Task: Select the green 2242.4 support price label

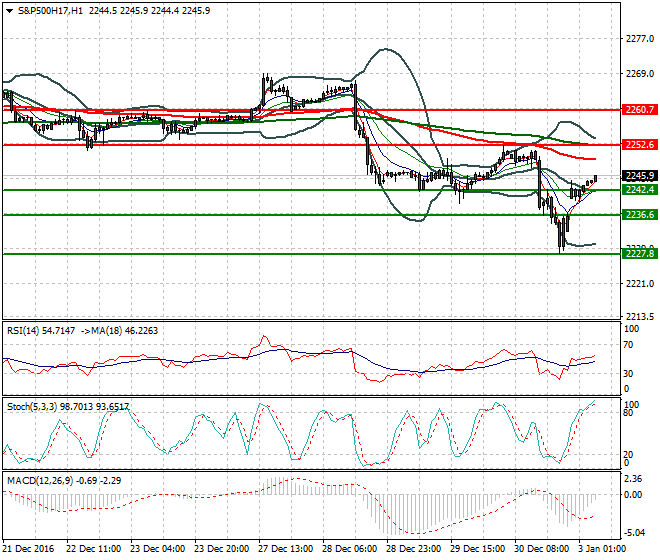Action: click(x=639, y=190)
